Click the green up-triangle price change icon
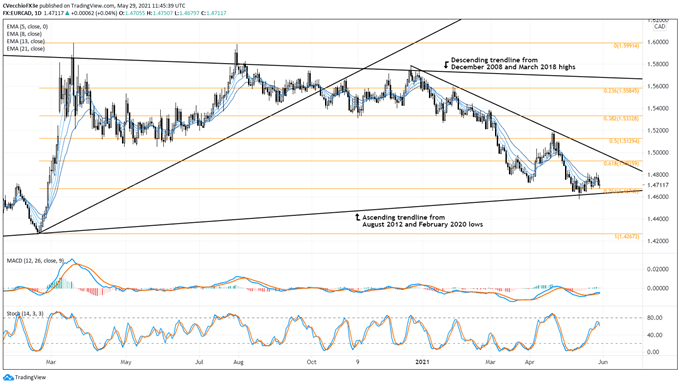 point(67,13)
